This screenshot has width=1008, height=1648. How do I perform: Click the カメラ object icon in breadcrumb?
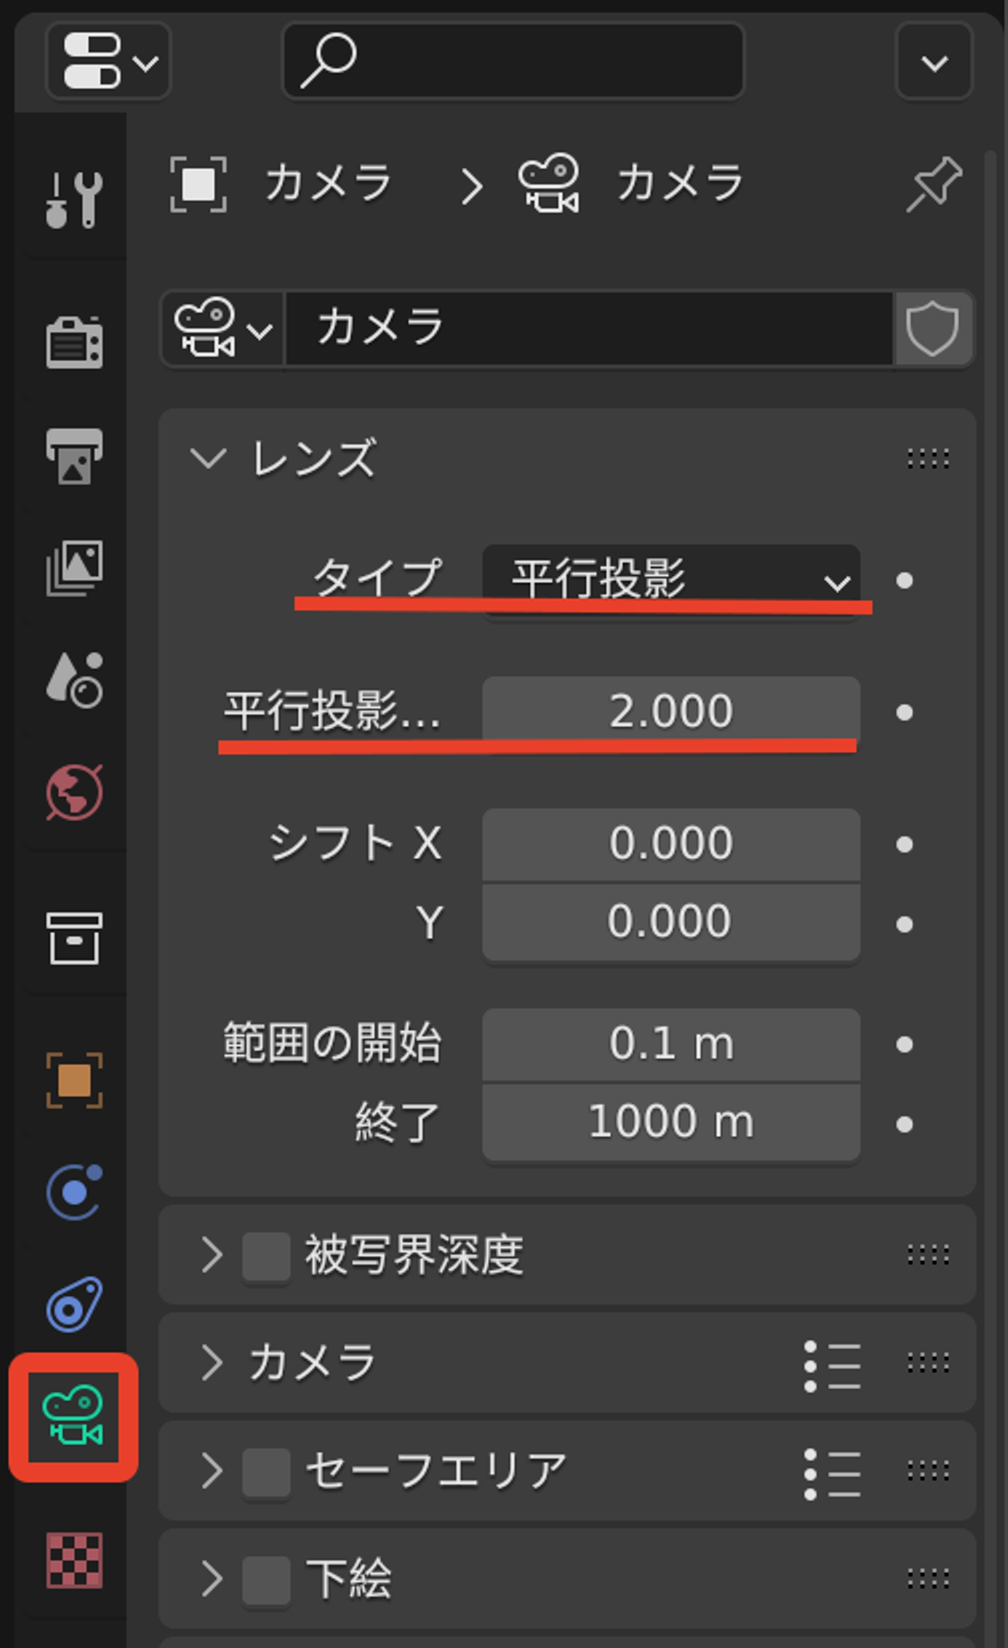198,184
